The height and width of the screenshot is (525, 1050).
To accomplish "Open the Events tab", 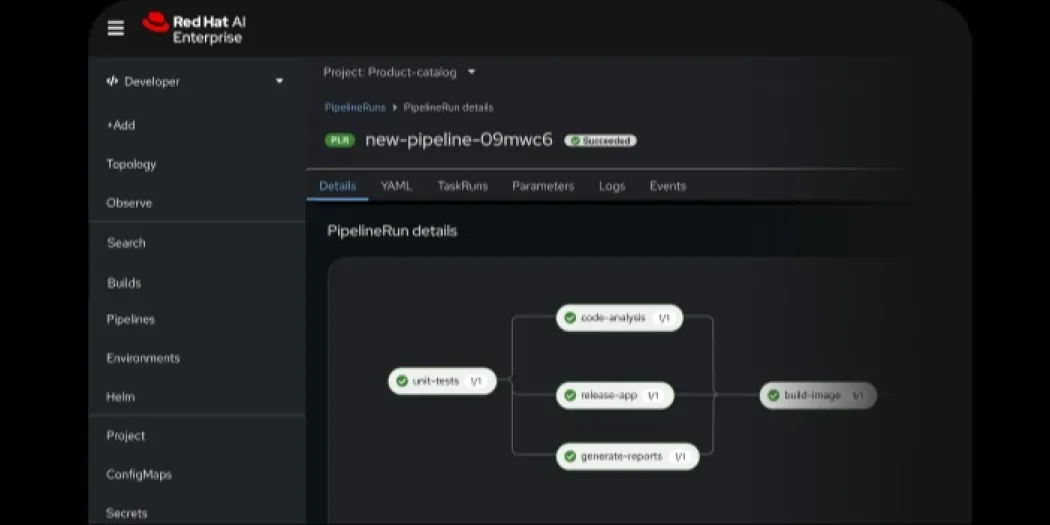I will pyautogui.click(x=668, y=186).
